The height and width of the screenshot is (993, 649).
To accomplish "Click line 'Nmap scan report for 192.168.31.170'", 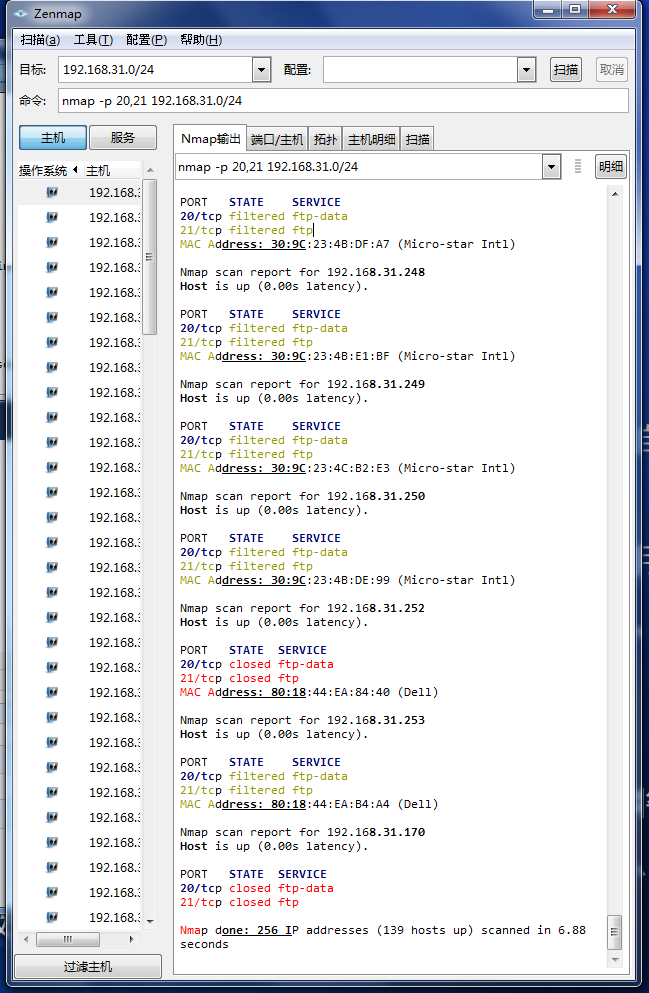I will click(x=303, y=833).
